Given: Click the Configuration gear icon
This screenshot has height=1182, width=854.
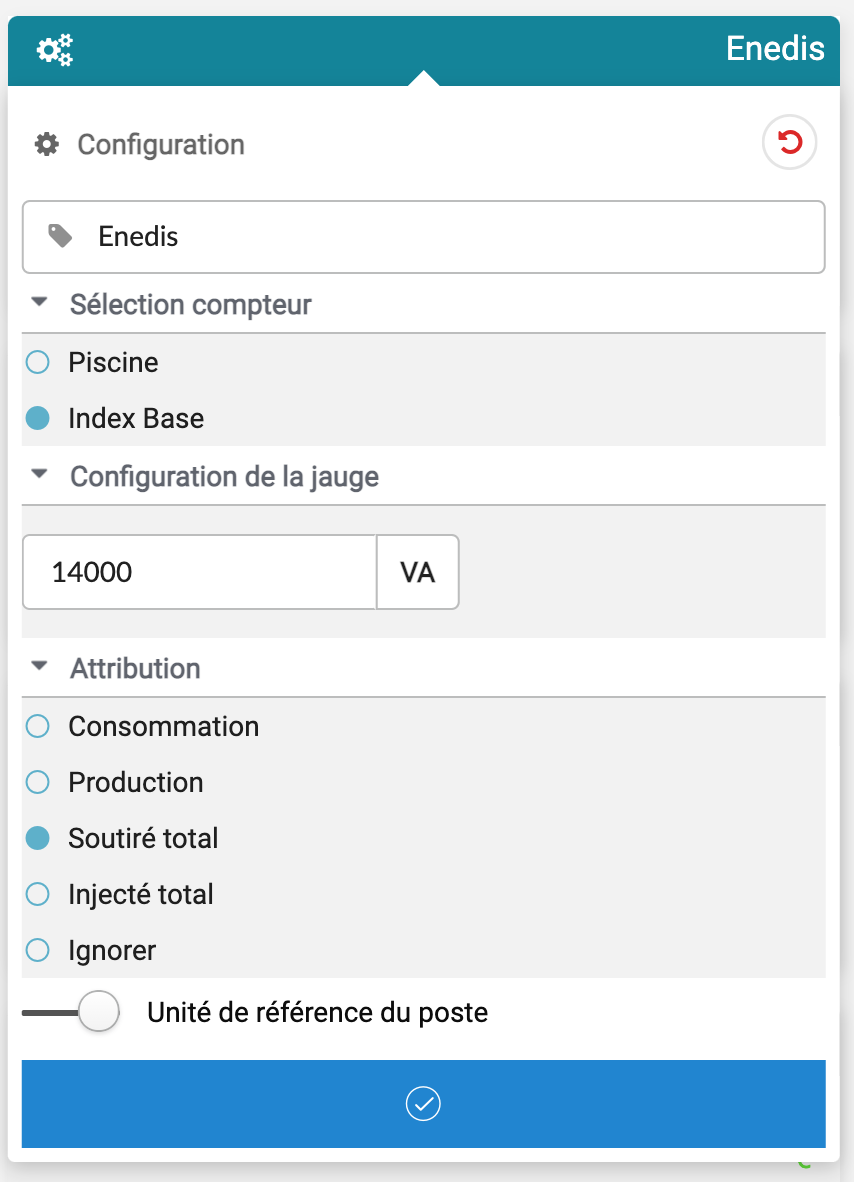Looking at the screenshot, I should (46, 144).
